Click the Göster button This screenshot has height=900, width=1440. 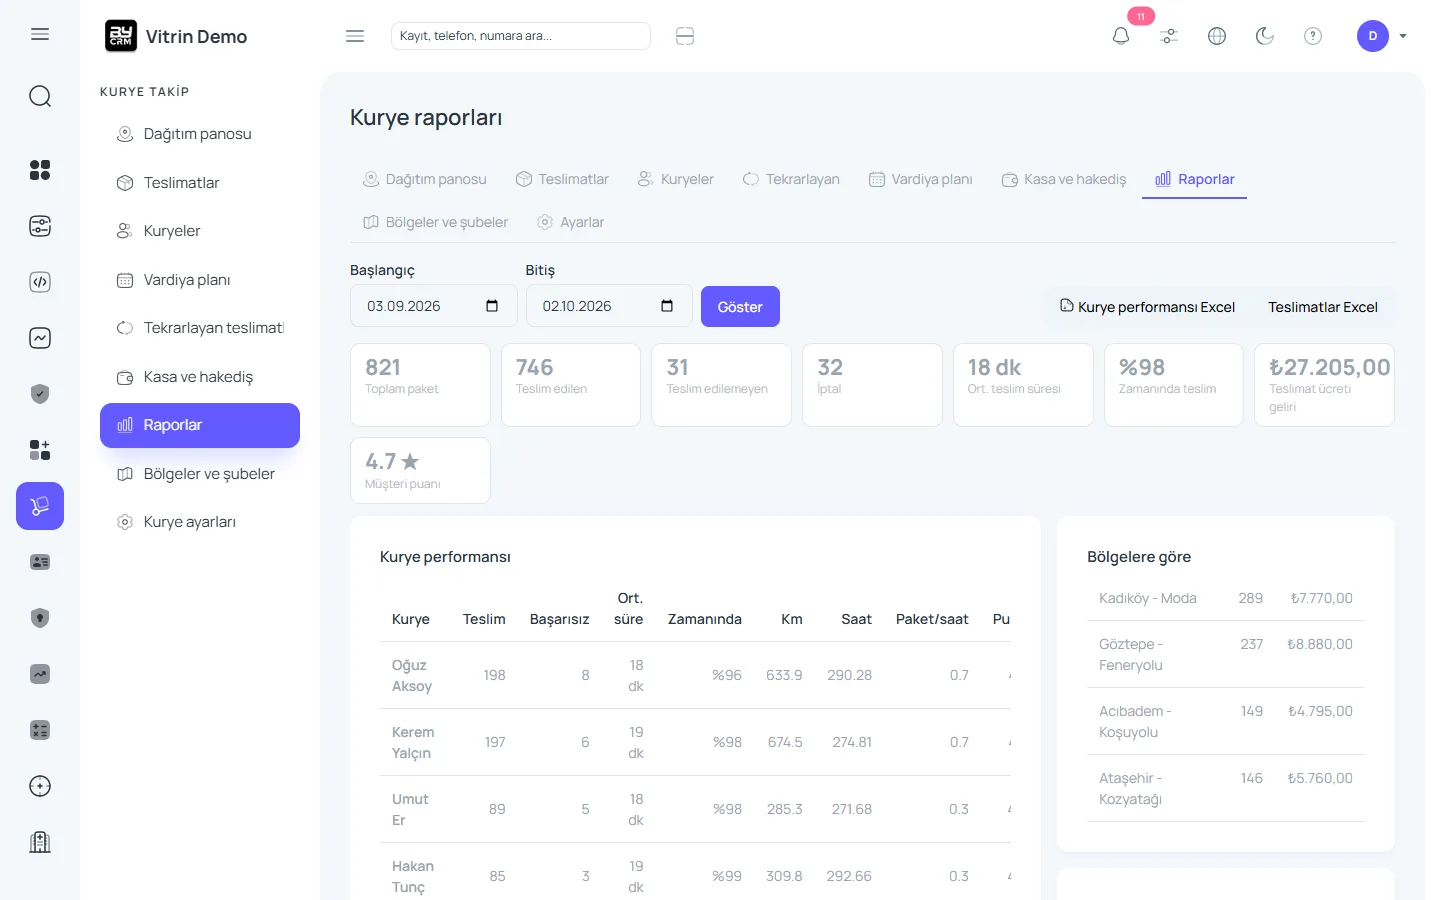pos(740,307)
